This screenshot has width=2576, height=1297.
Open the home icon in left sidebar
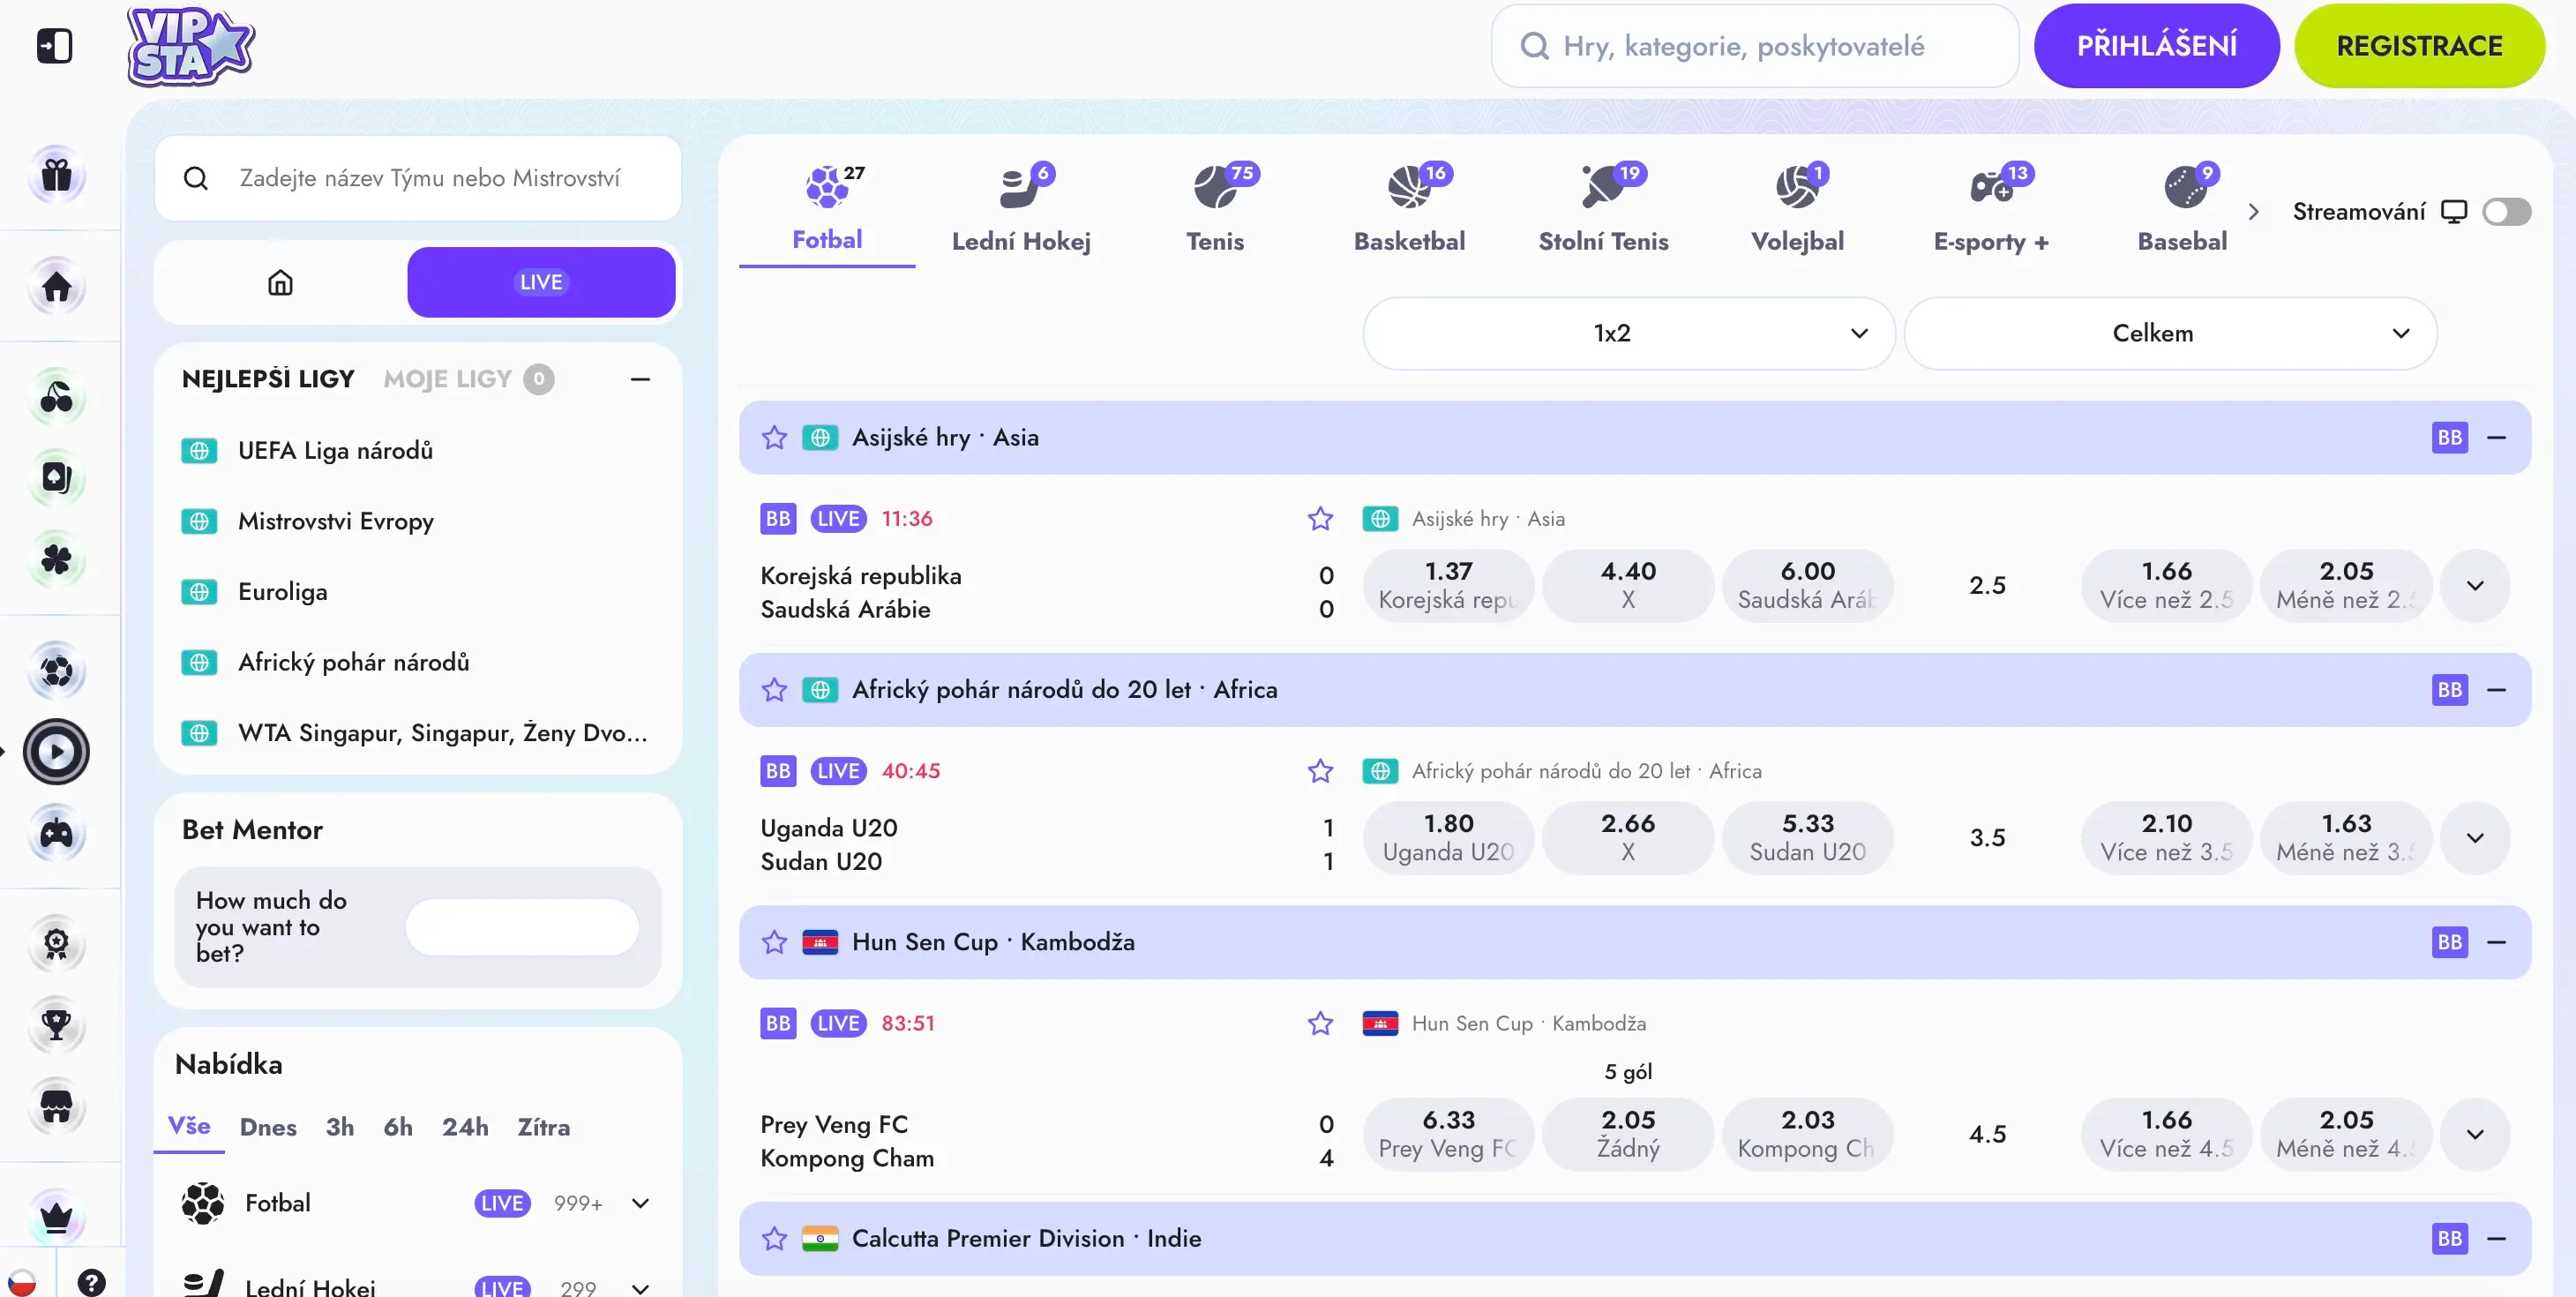point(57,287)
